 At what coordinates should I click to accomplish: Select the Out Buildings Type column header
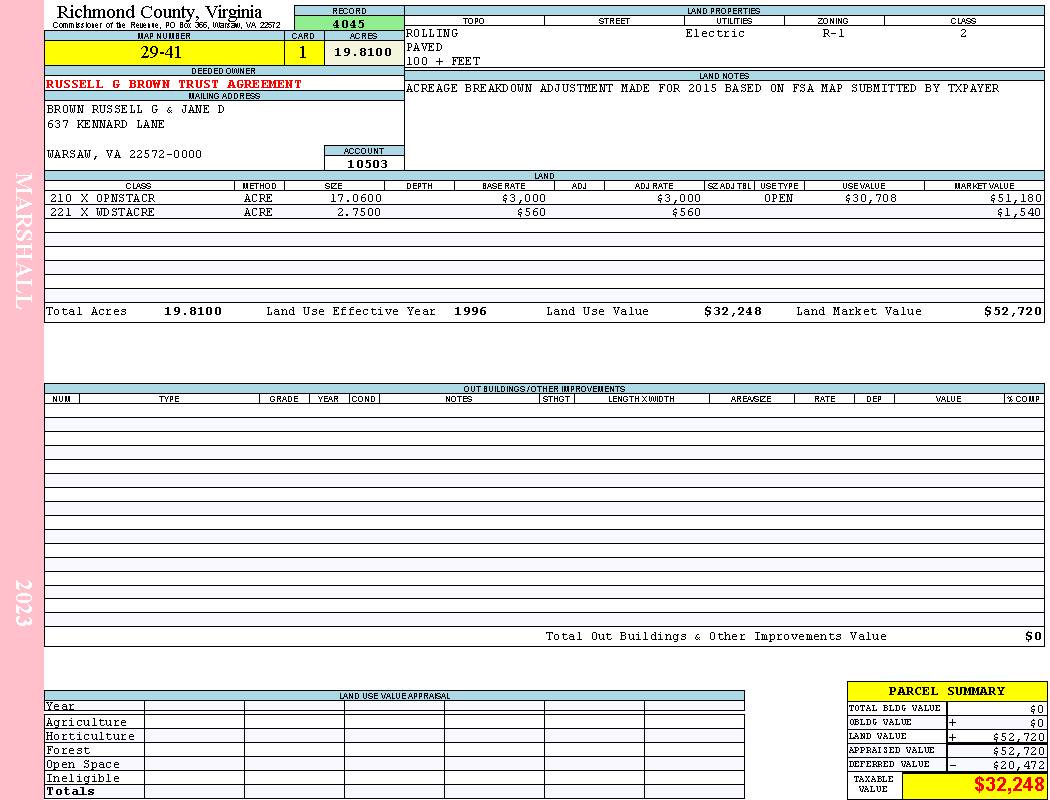[x=169, y=399]
